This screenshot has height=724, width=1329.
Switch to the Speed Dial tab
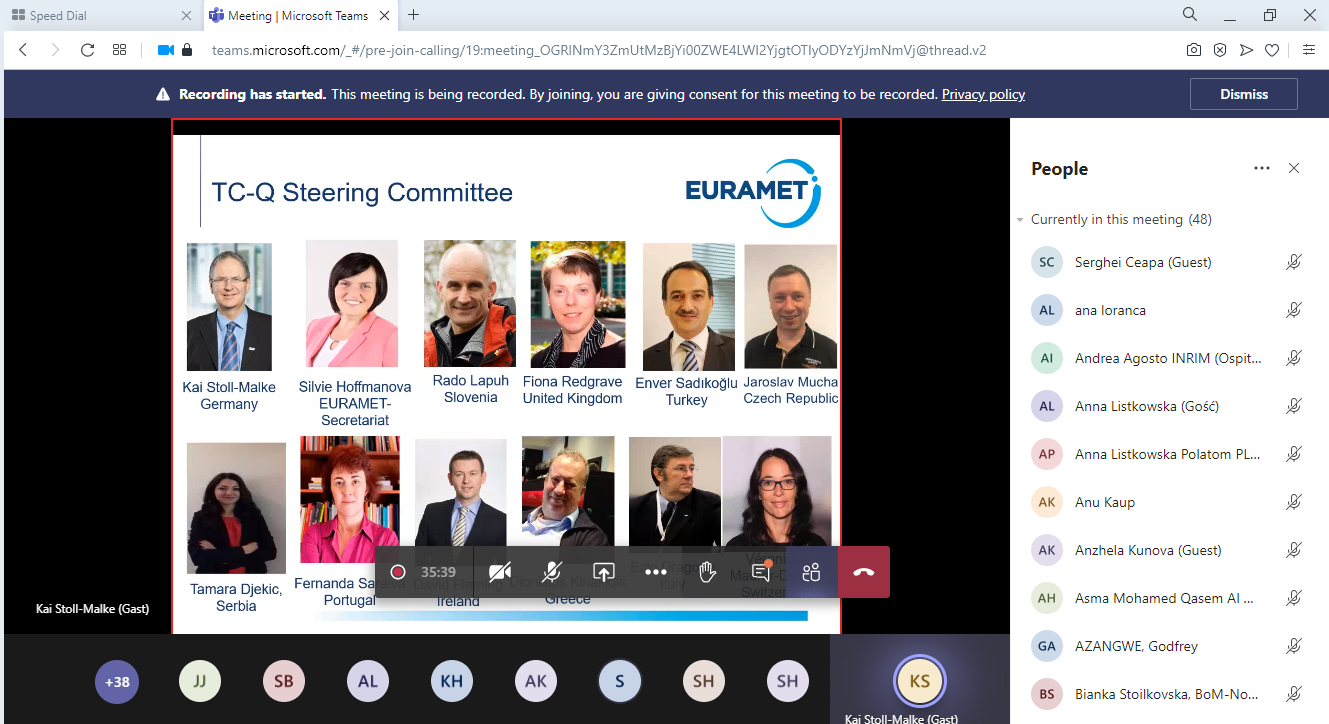coord(100,15)
